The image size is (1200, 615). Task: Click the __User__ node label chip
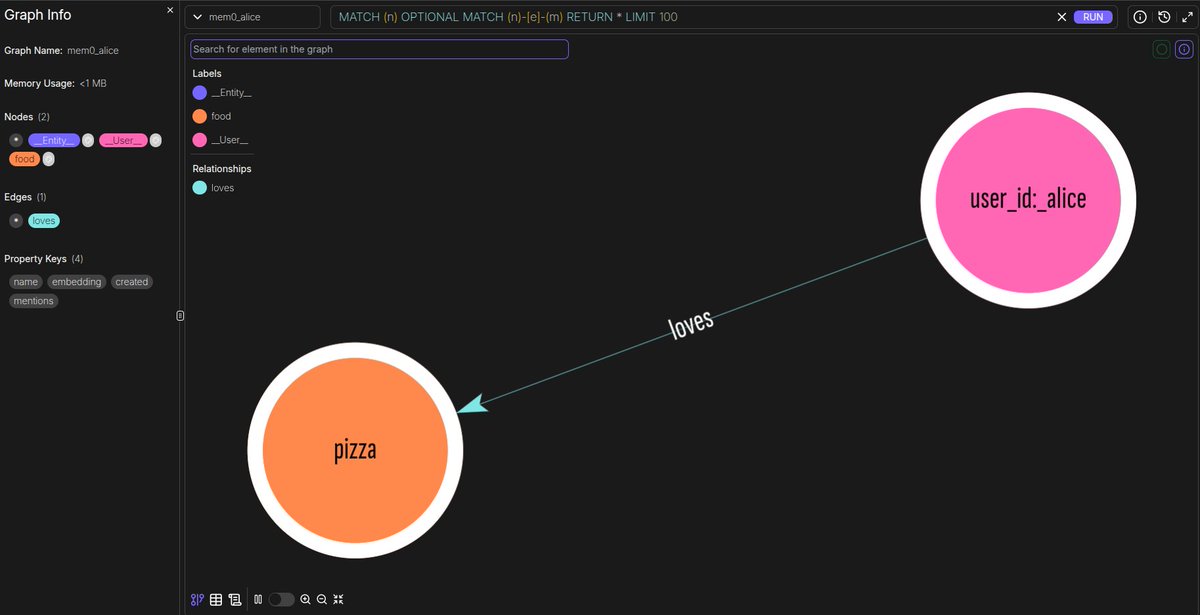point(123,140)
